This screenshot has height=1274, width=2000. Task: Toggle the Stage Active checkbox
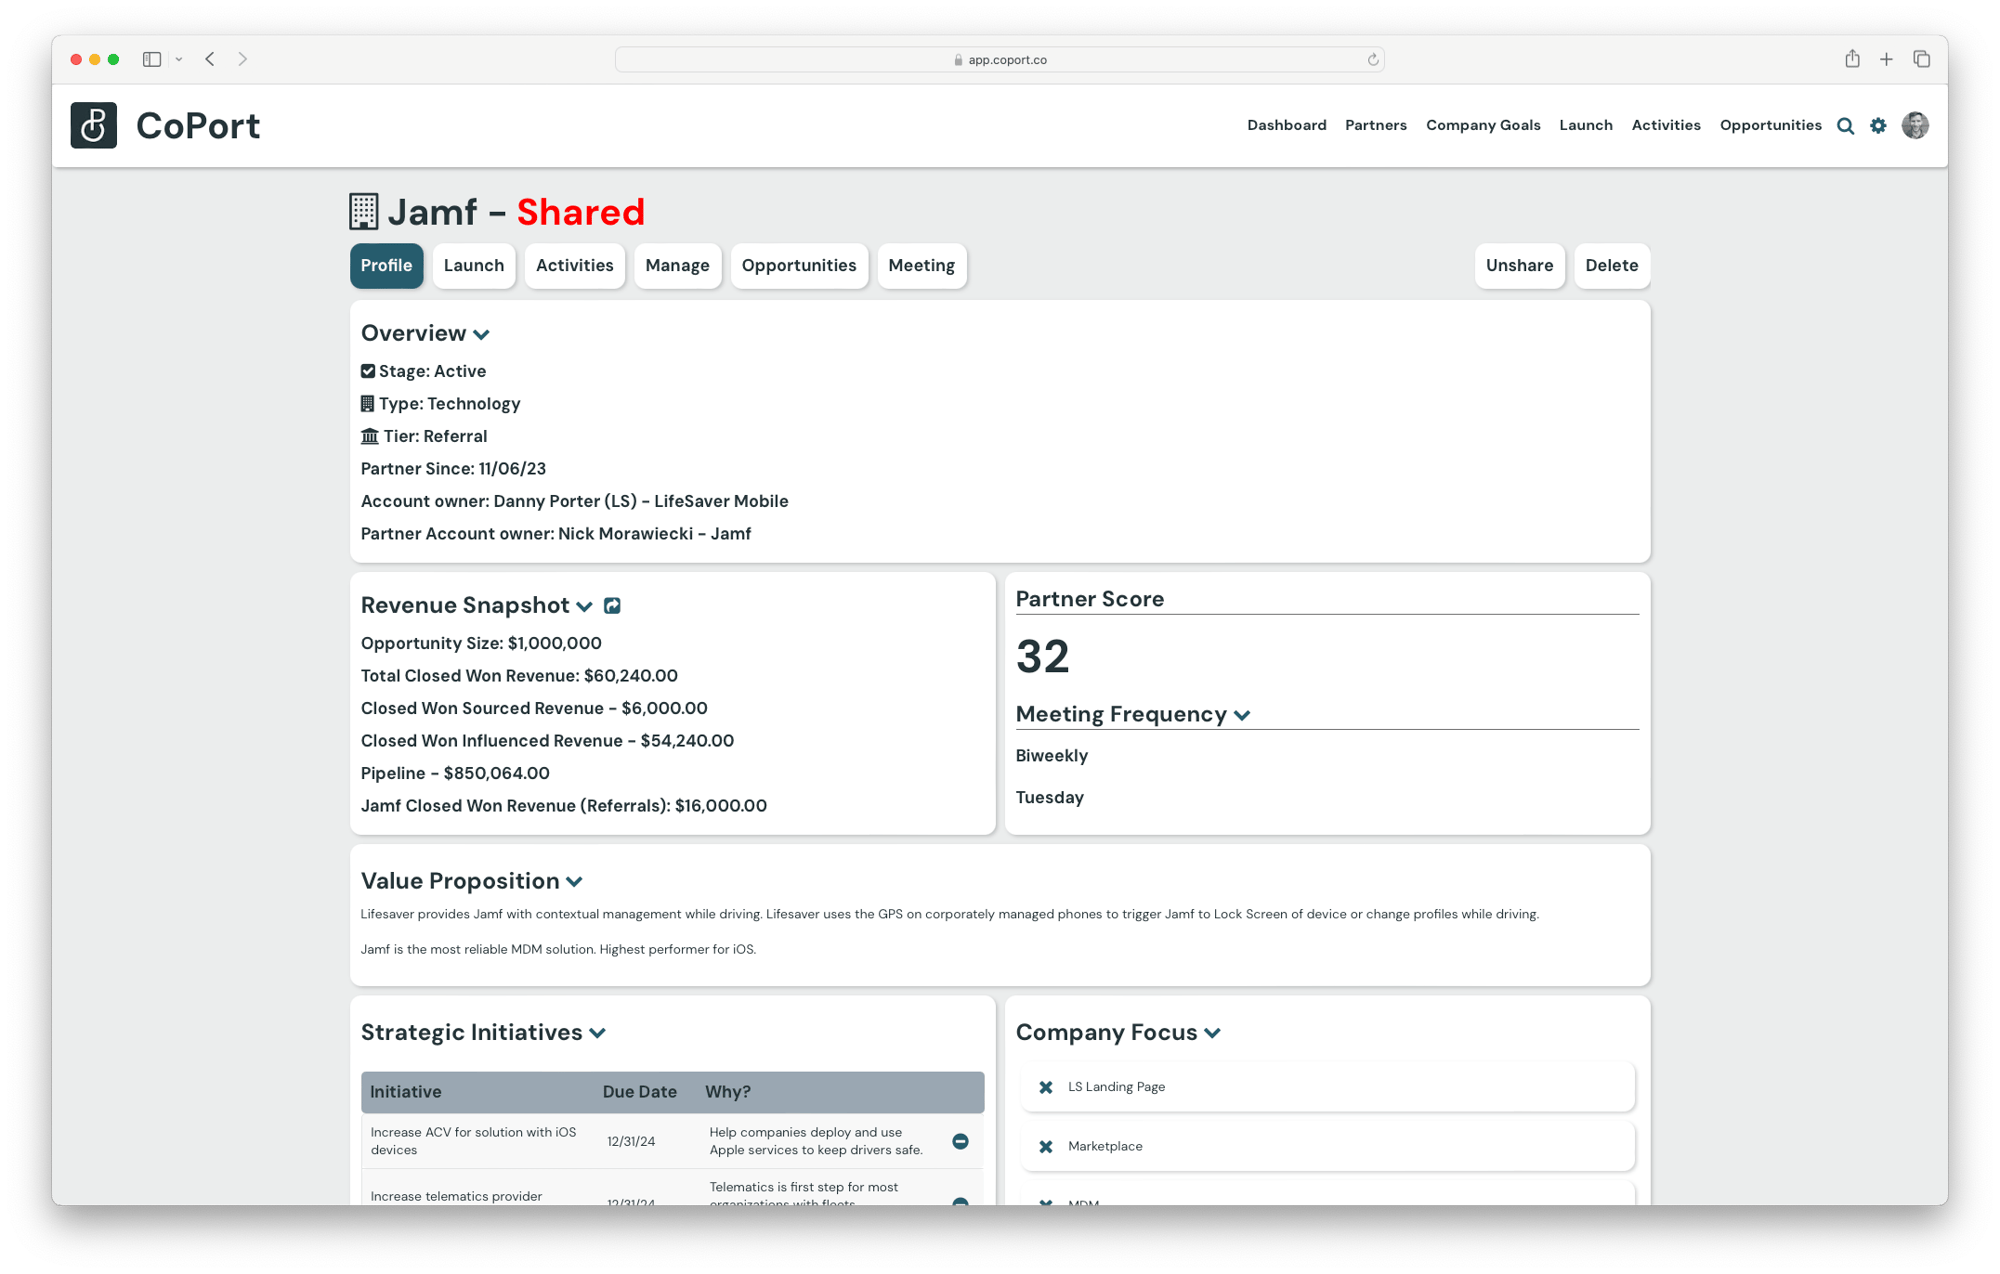(x=368, y=371)
